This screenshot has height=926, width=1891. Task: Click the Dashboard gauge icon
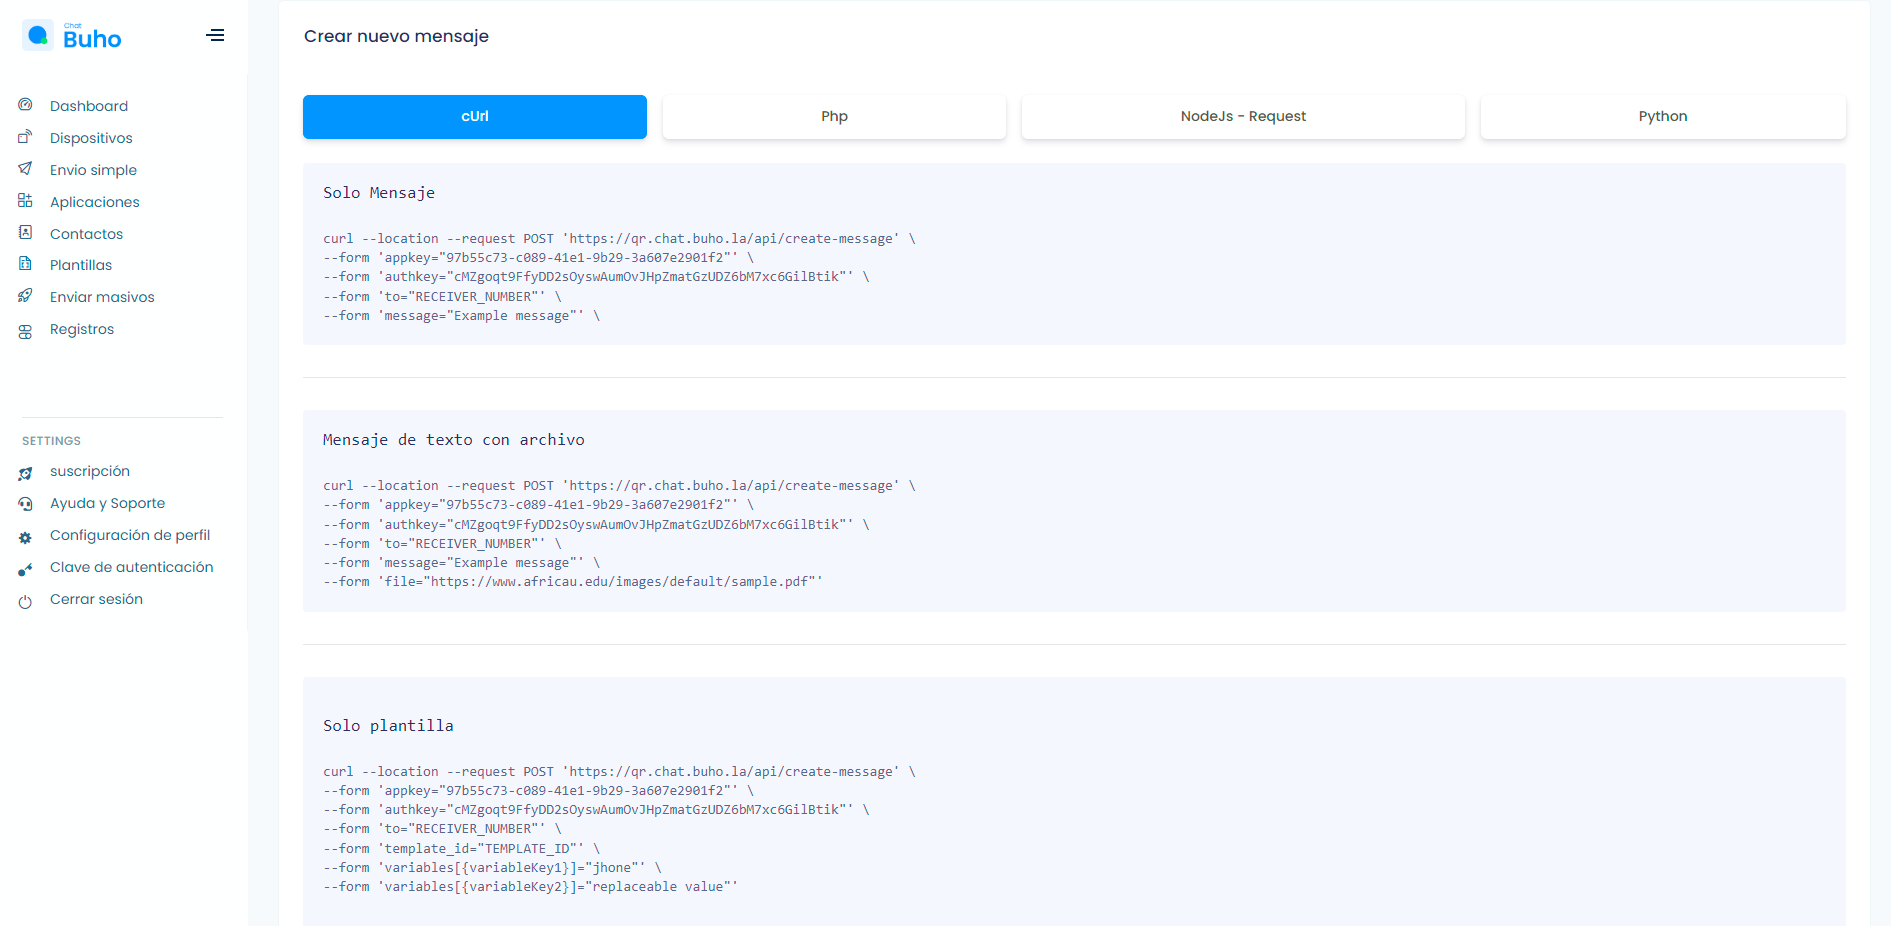[x=26, y=105]
